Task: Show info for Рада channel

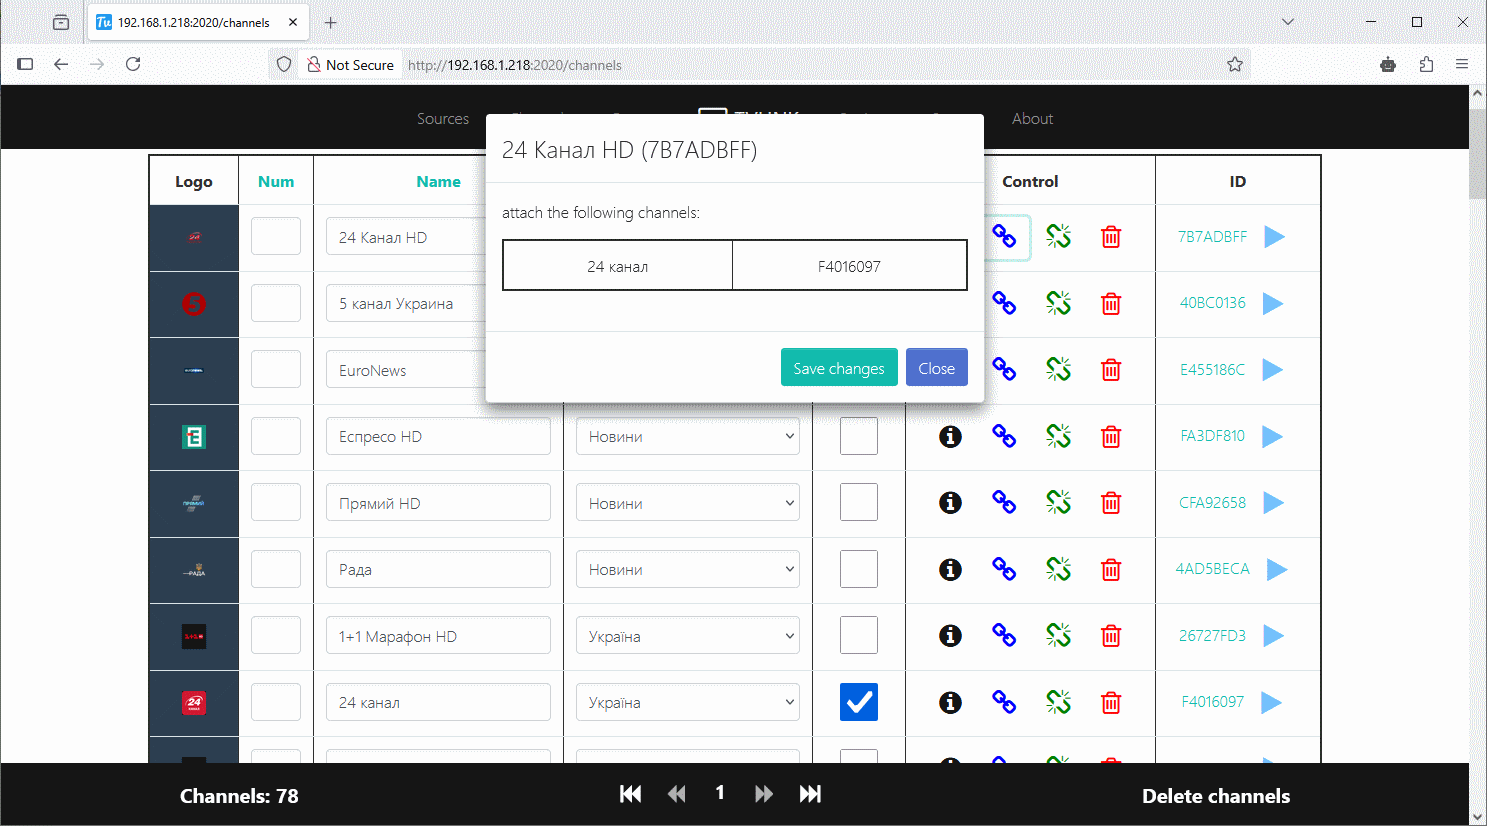Action: (x=950, y=569)
